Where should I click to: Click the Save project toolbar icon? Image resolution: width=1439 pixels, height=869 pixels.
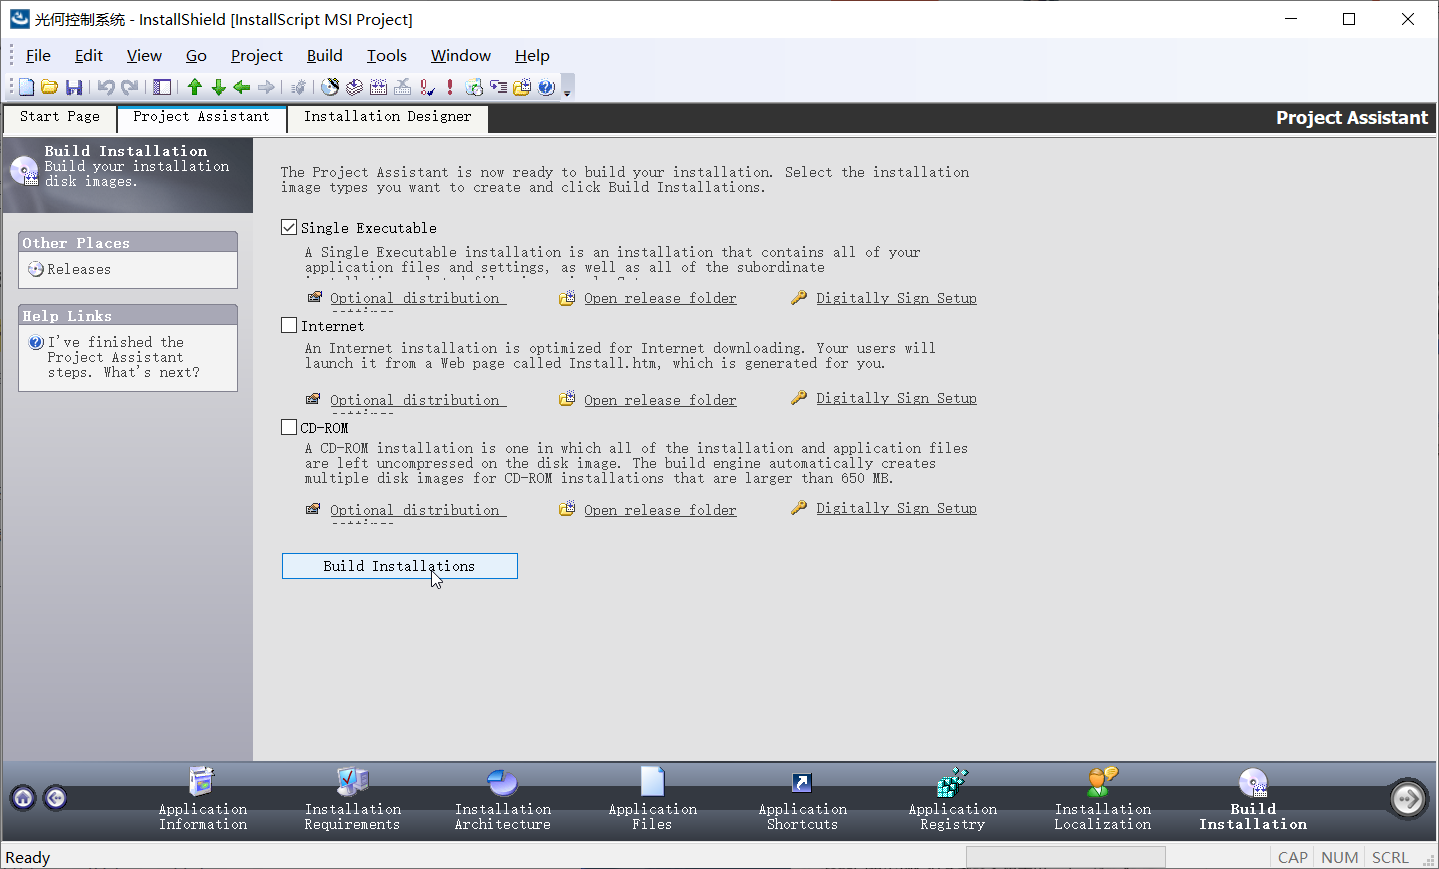[74, 87]
